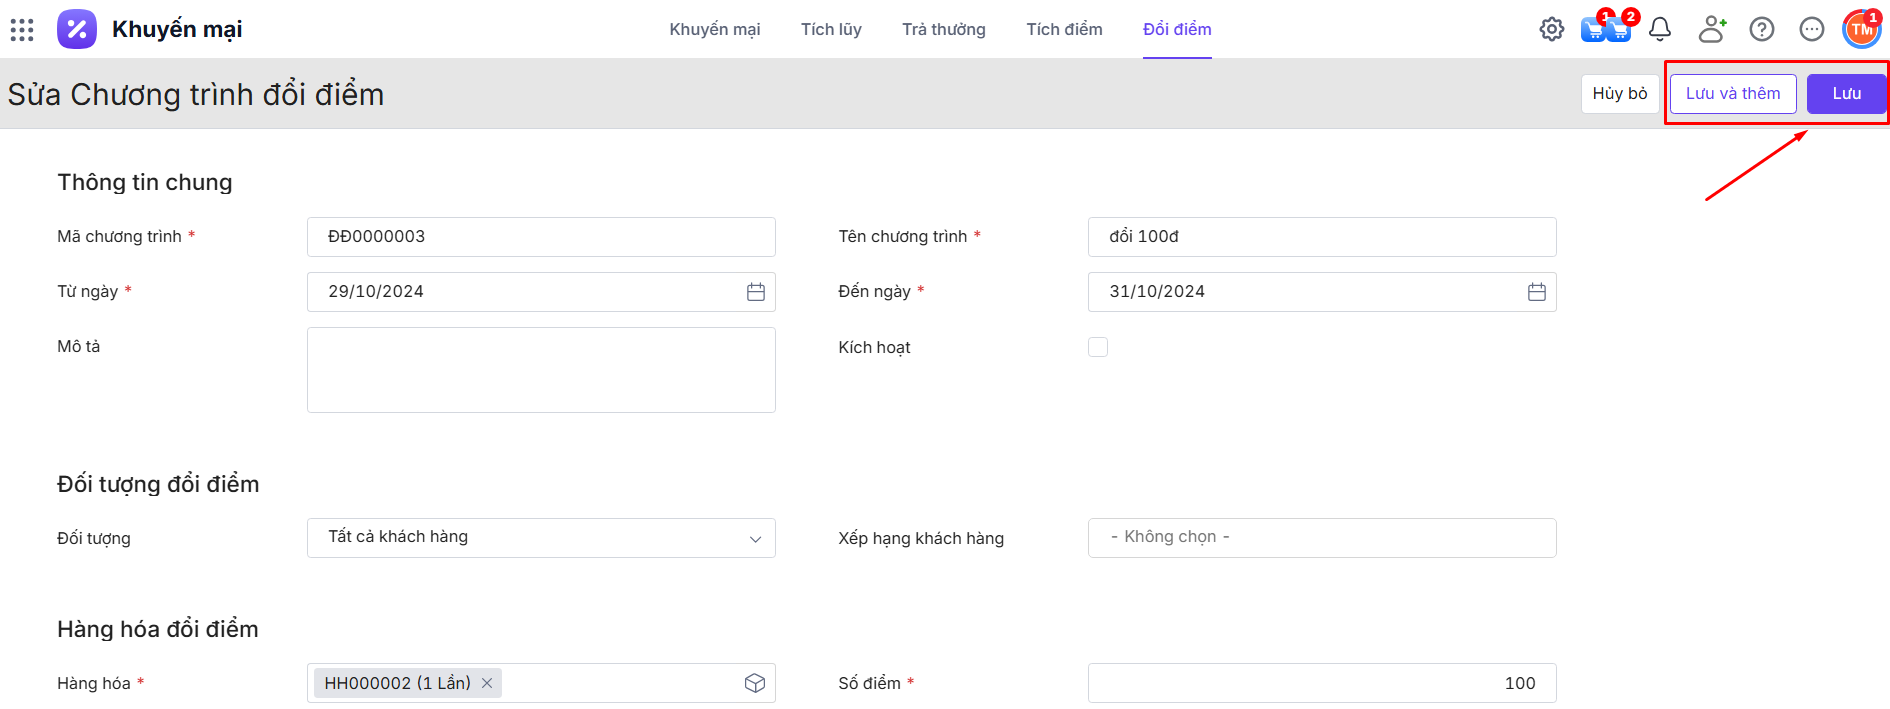Open the app launcher grid menu

pyautogui.click(x=22, y=30)
